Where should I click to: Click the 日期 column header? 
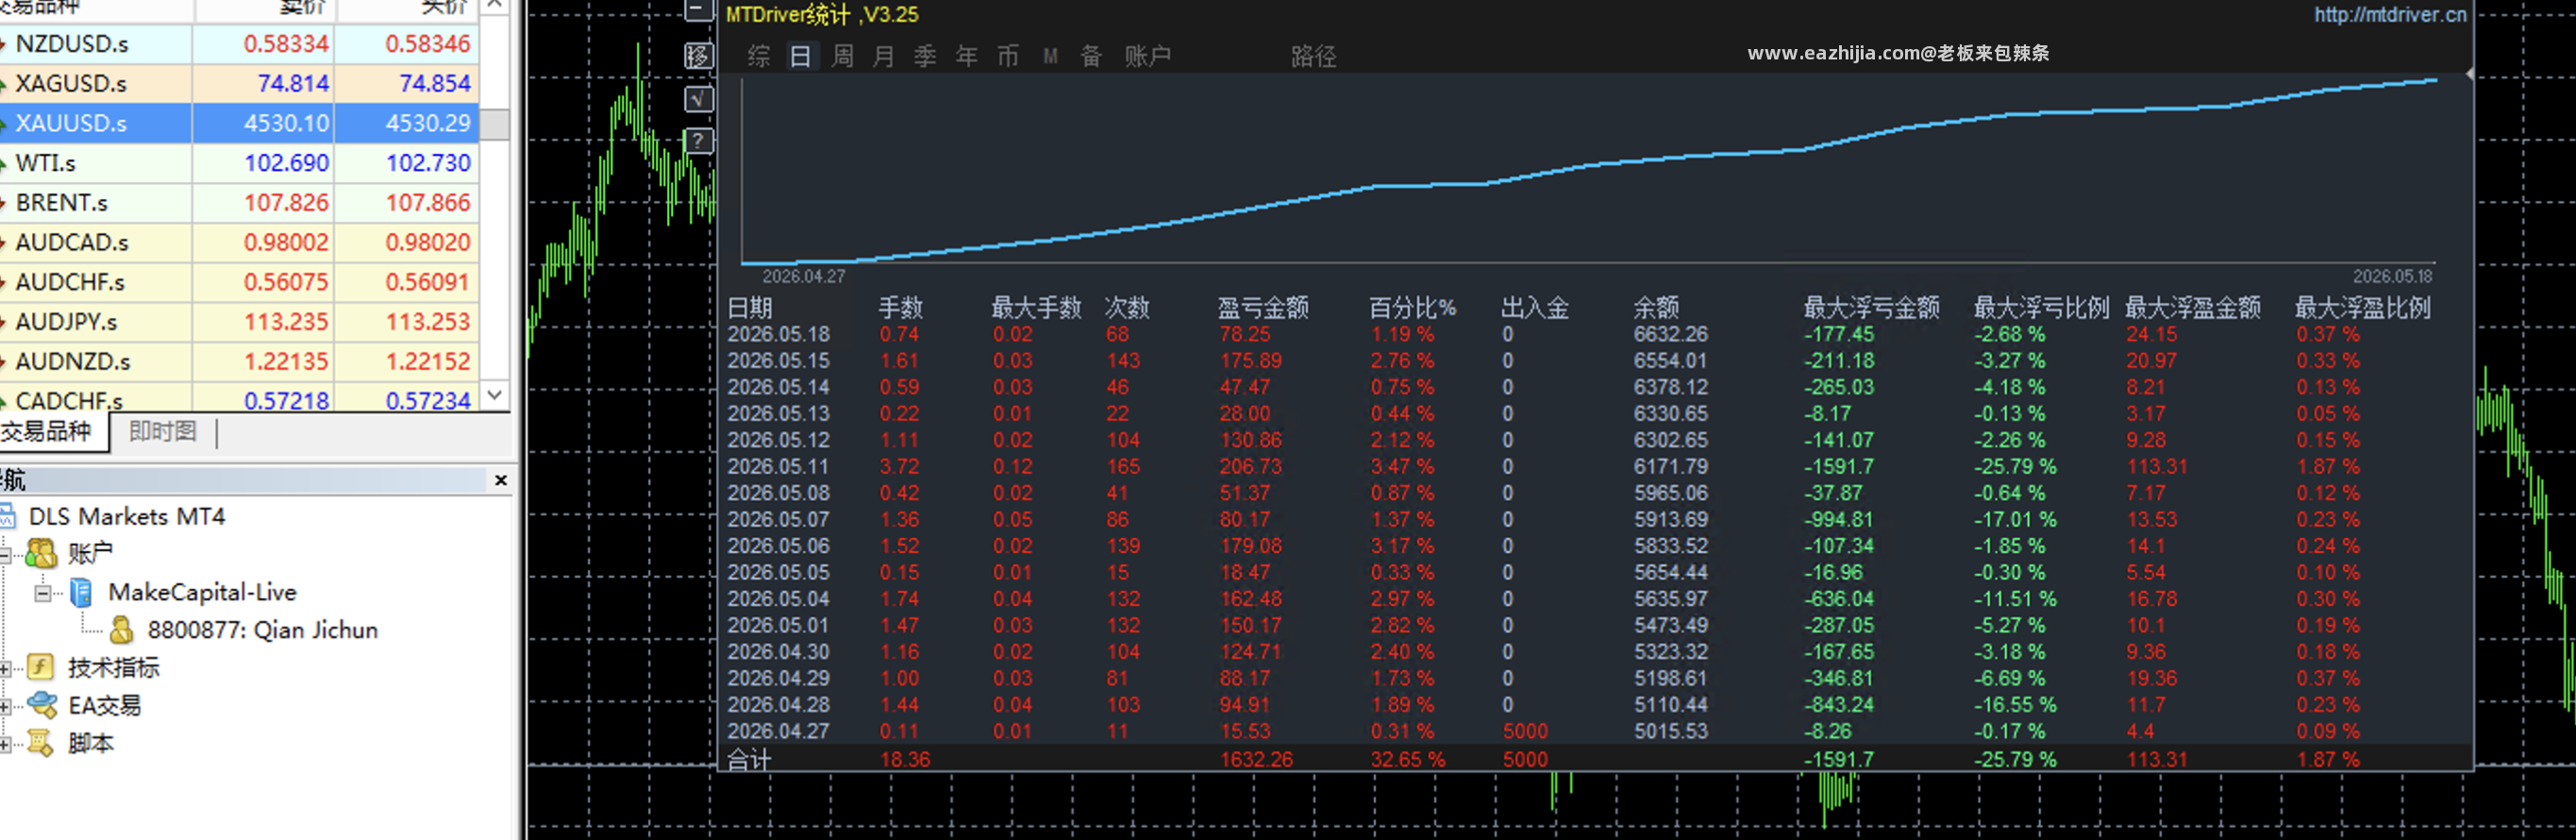[x=750, y=308]
